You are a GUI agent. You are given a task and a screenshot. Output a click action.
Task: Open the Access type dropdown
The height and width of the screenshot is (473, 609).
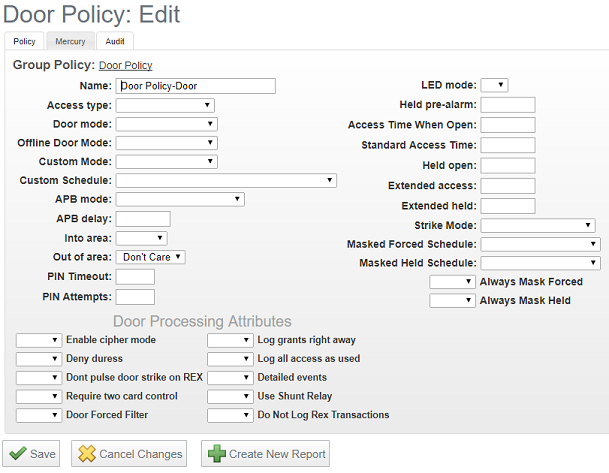(x=165, y=105)
